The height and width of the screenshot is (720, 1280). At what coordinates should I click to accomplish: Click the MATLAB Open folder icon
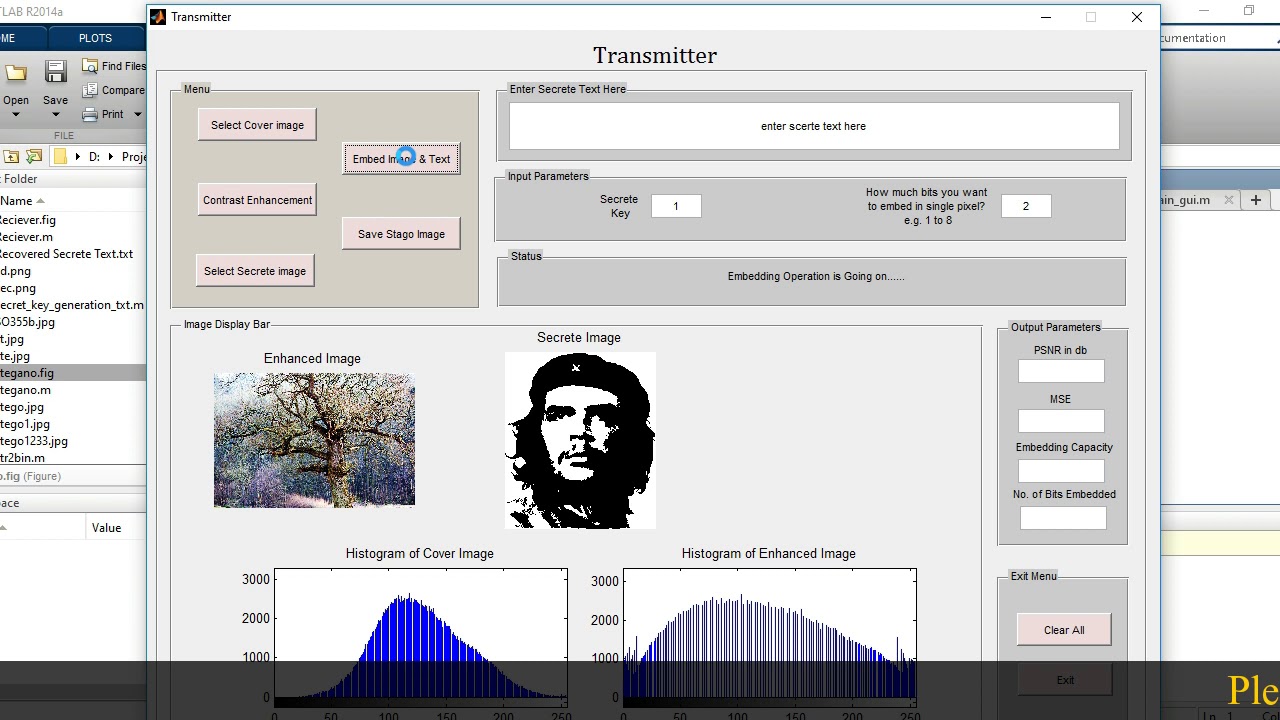coord(15,72)
